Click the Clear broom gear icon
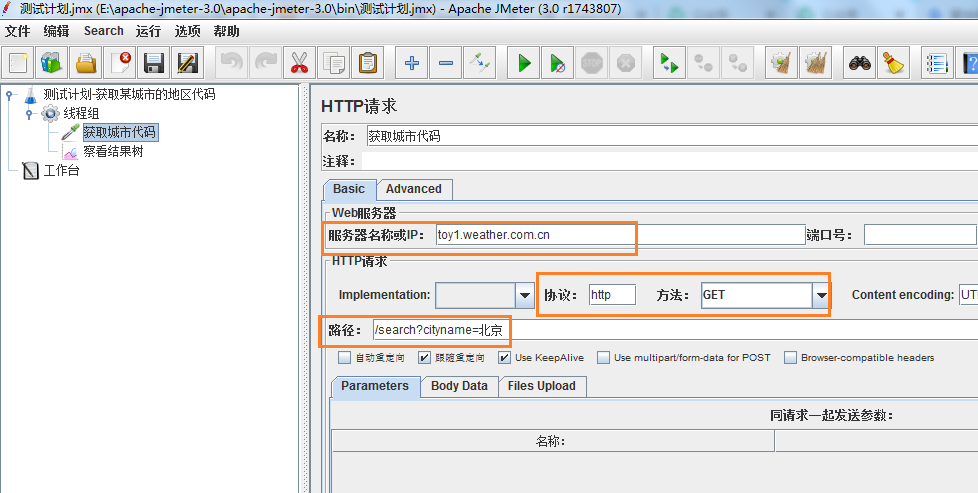The width and height of the screenshot is (978, 493). pyautogui.click(x=782, y=62)
